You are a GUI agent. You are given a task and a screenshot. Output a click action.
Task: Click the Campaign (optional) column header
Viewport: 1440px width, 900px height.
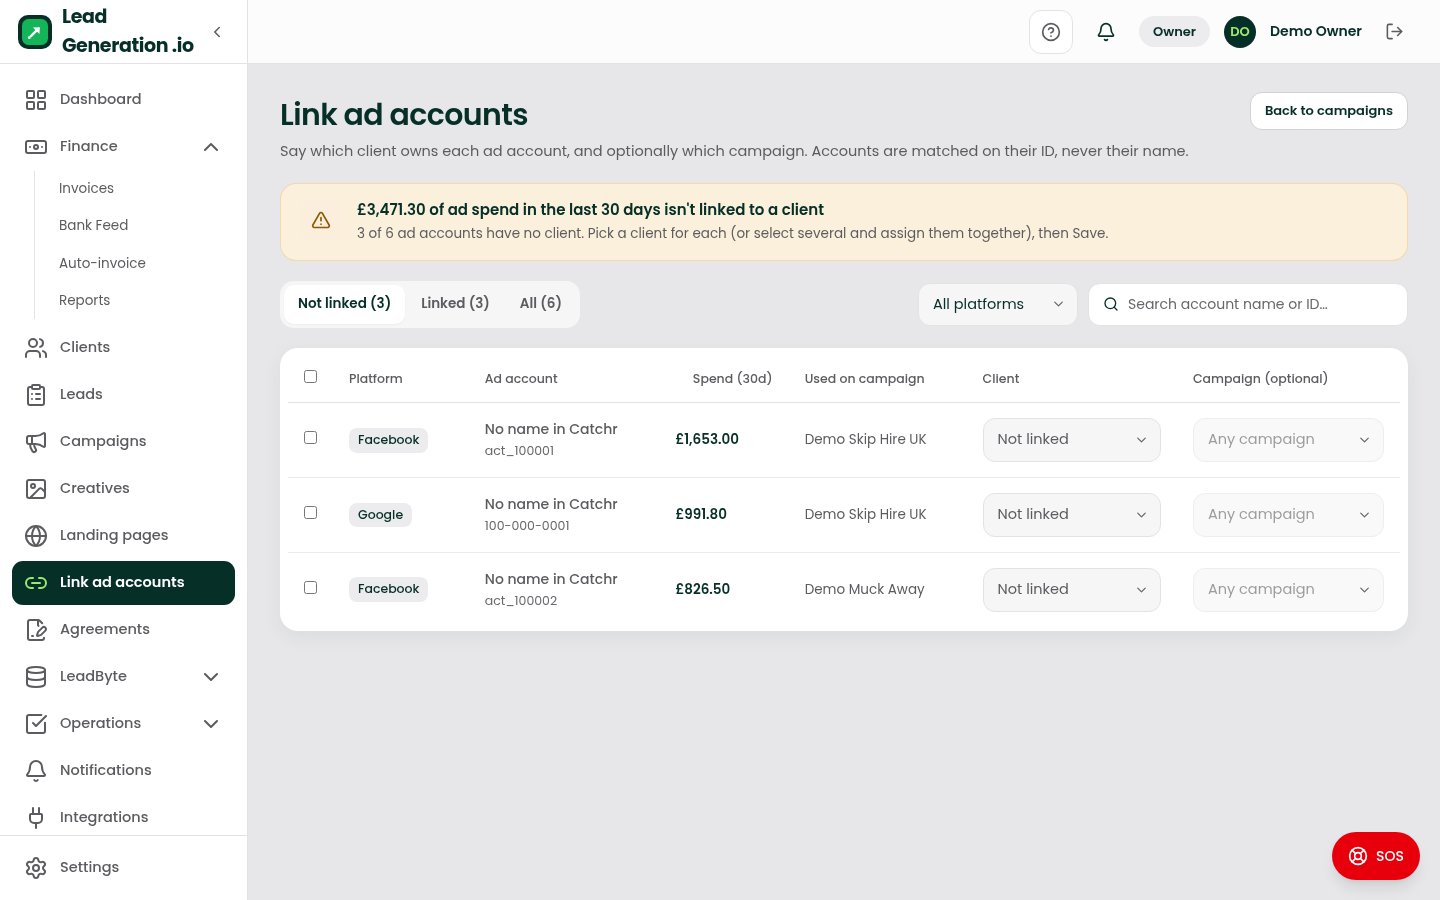[x=1260, y=378]
